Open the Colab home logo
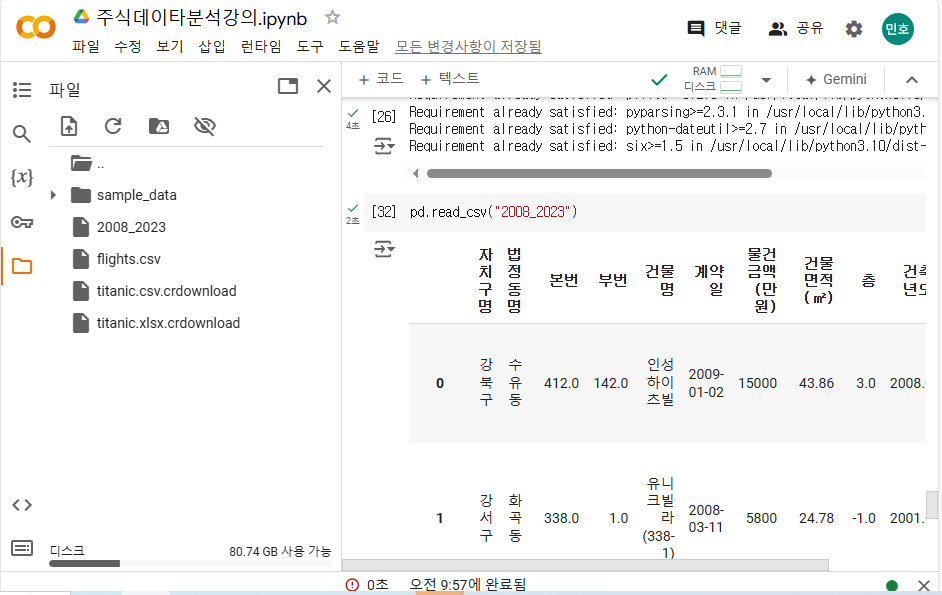Image resolution: width=942 pixels, height=595 pixels. pos(36,27)
